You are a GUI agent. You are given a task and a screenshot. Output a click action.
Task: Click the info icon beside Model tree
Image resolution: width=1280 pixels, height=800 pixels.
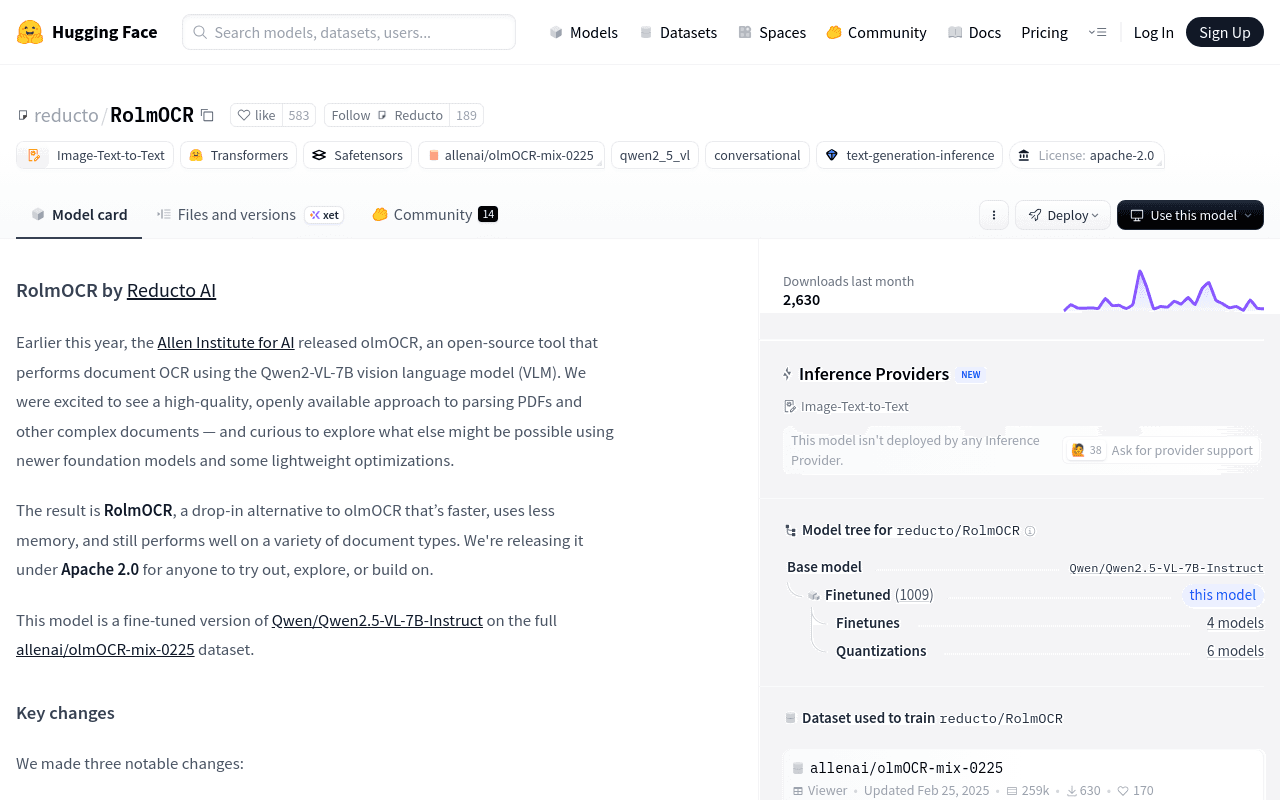[1030, 531]
